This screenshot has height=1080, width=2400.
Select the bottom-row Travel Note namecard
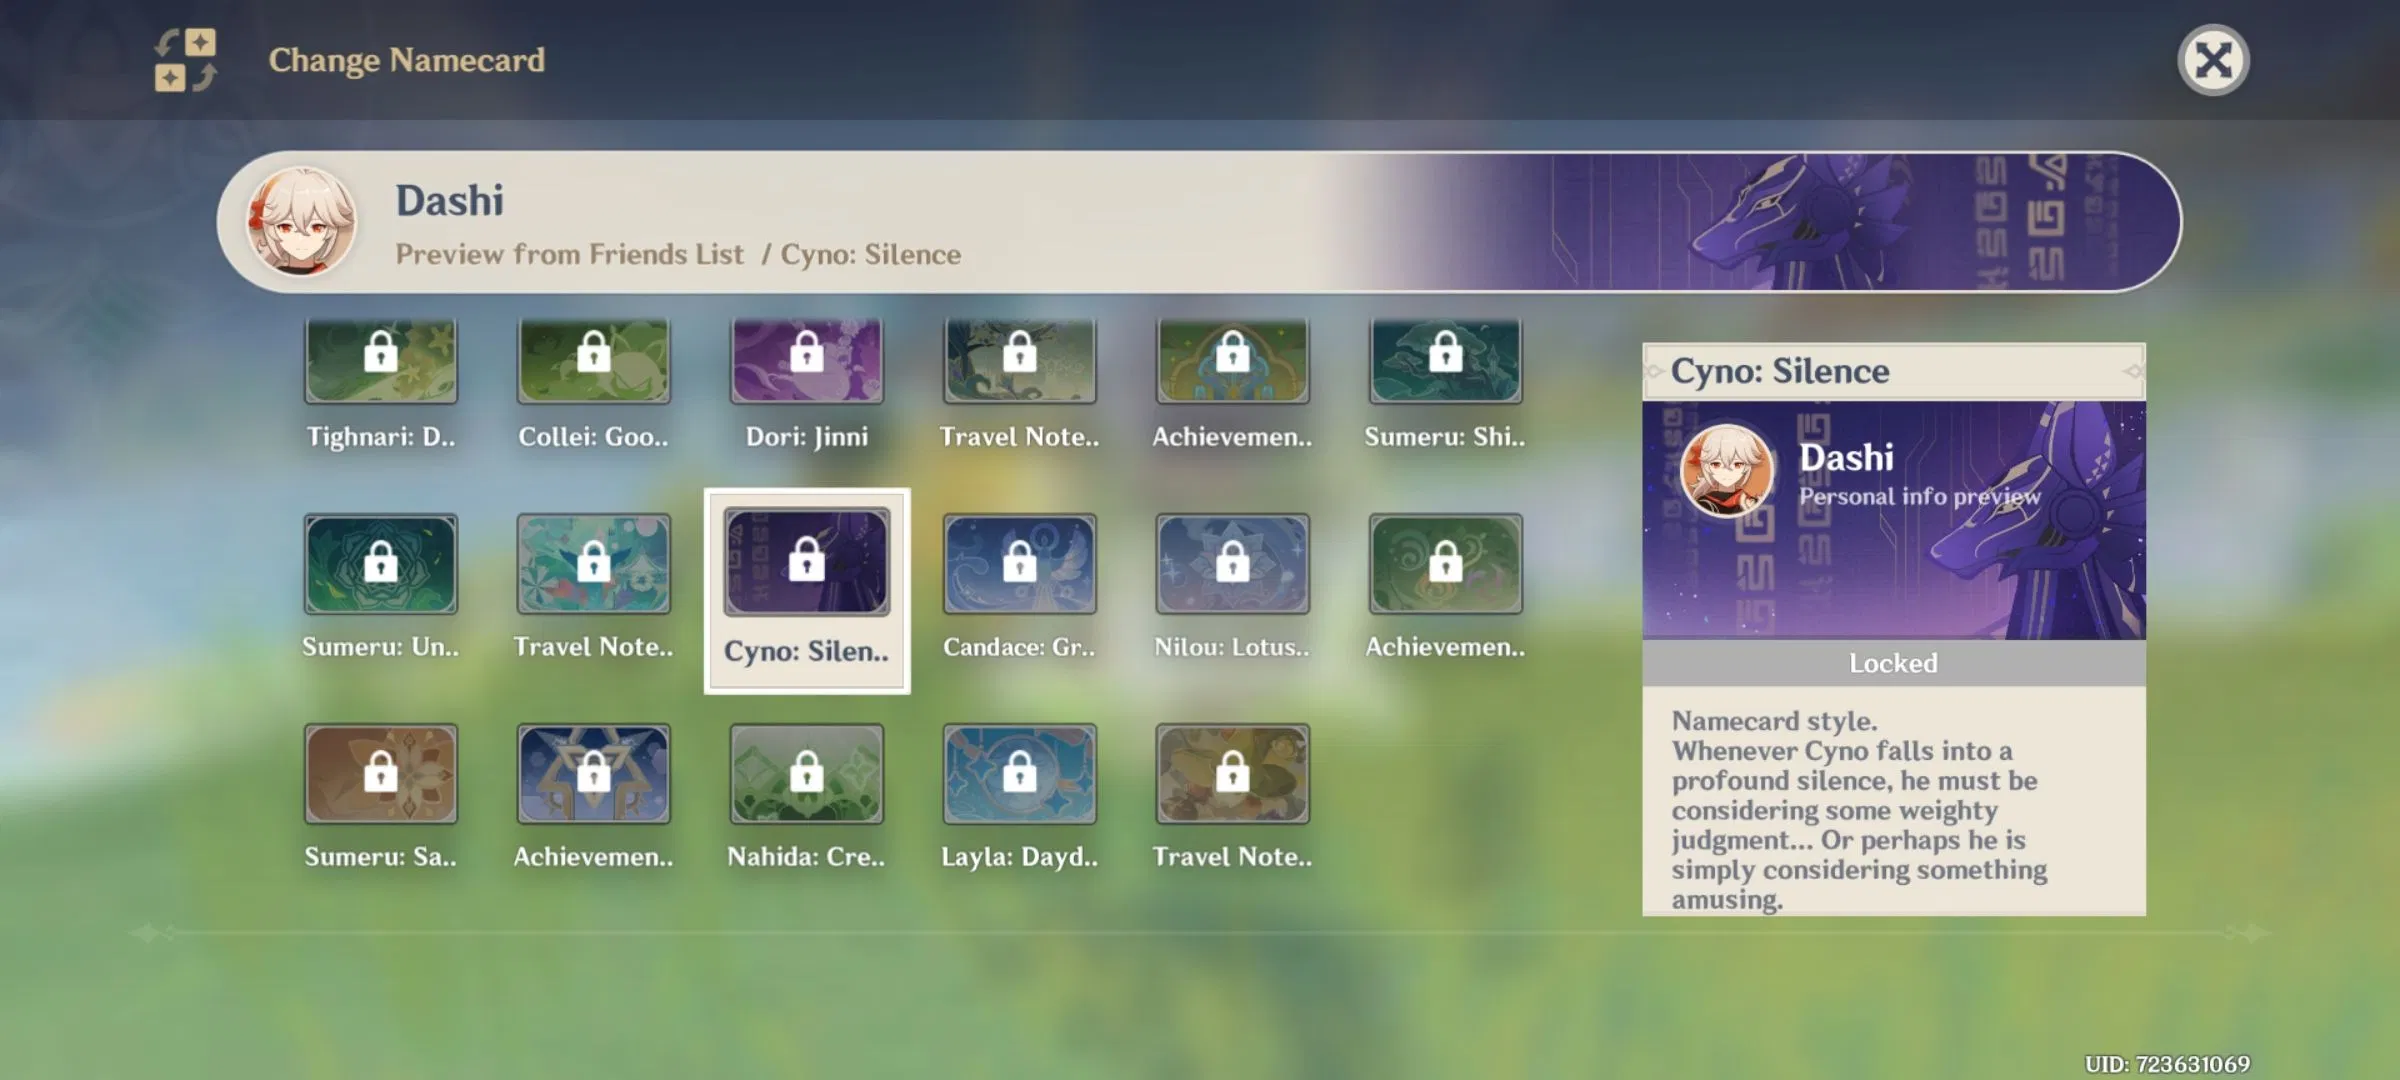point(1232,775)
